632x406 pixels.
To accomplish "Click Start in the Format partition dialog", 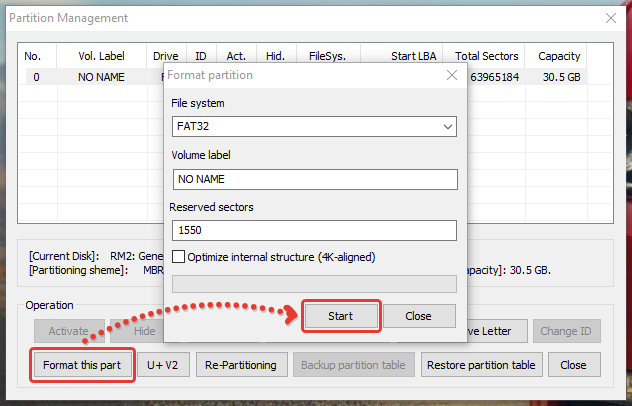I will pos(341,316).
